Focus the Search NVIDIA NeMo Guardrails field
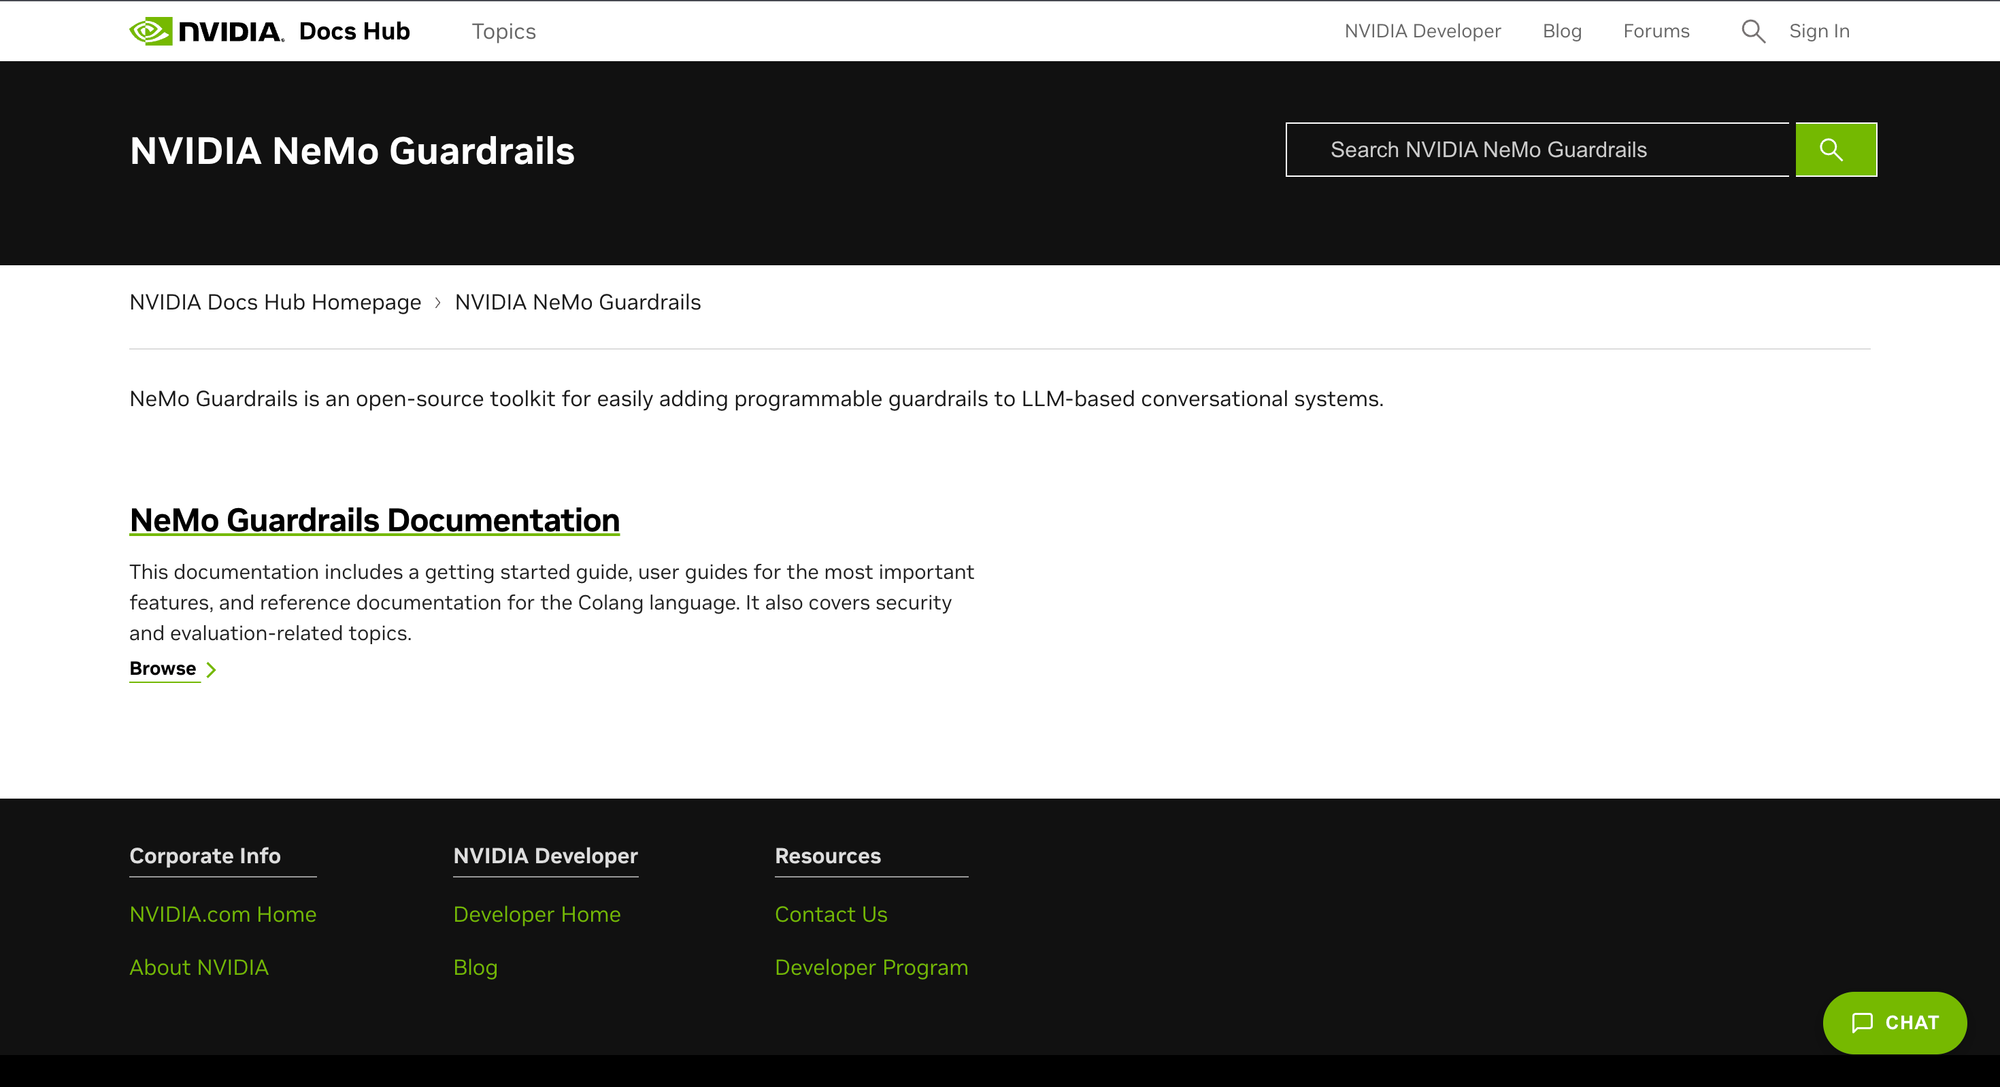Screen dimensions: 2000x1087 click(x=1538, y=150)
